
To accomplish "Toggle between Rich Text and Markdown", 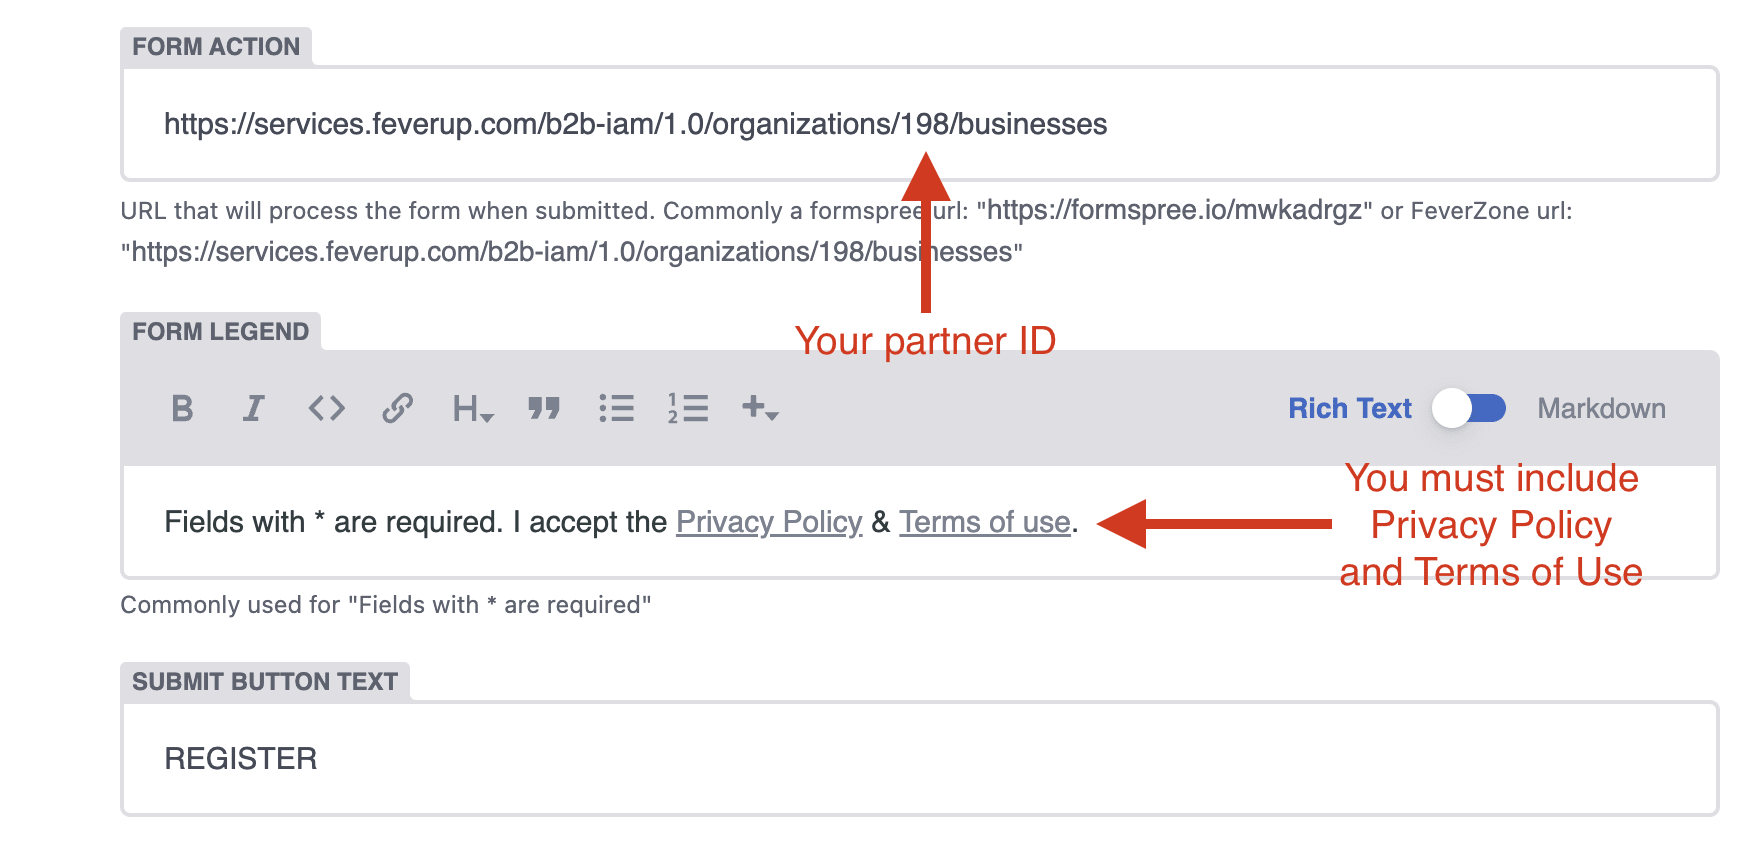I will coord(1469,408).
